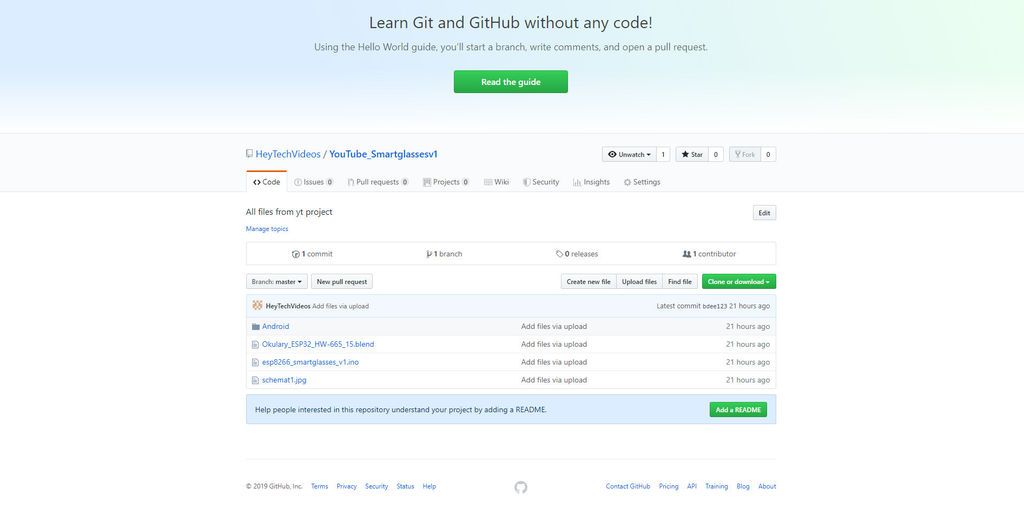The image size is (1024, 515).
Task: Open the Unwatch notifications dropdown
Action: pos(629,155)
